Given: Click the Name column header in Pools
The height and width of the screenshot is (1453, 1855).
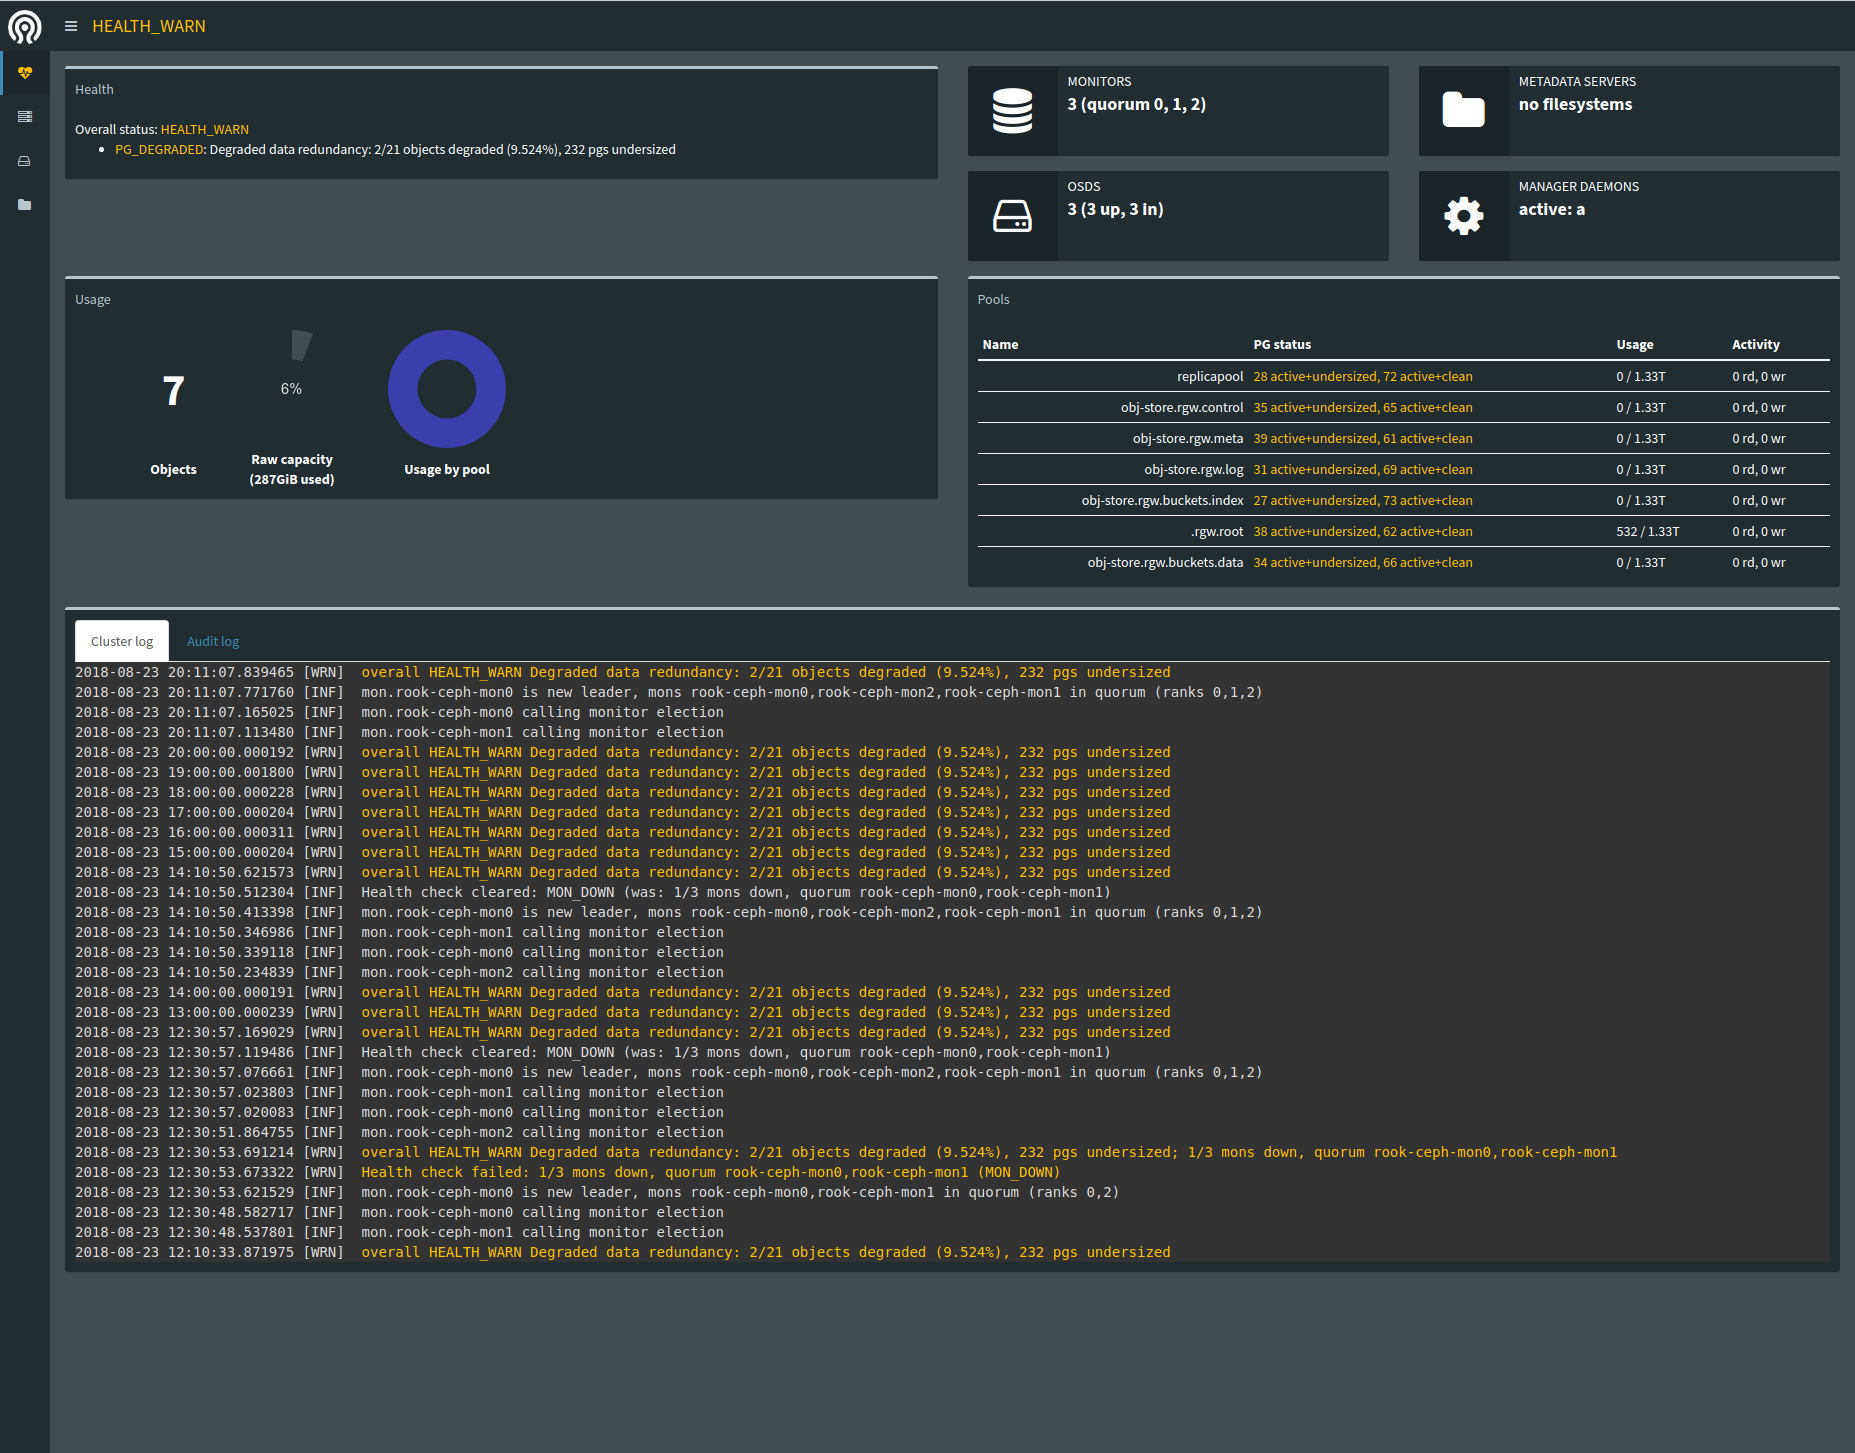Looking at the screenshot, I should [x=1000, y=344].
